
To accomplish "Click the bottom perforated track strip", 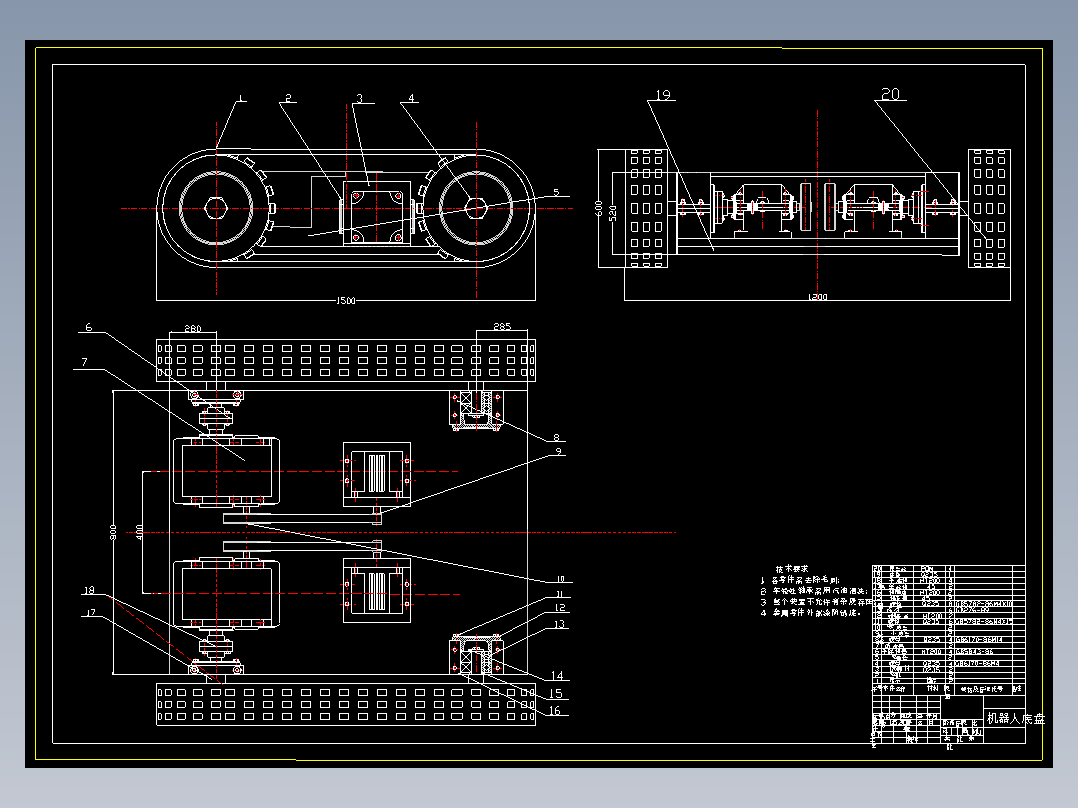I will (x=346, y=706).
